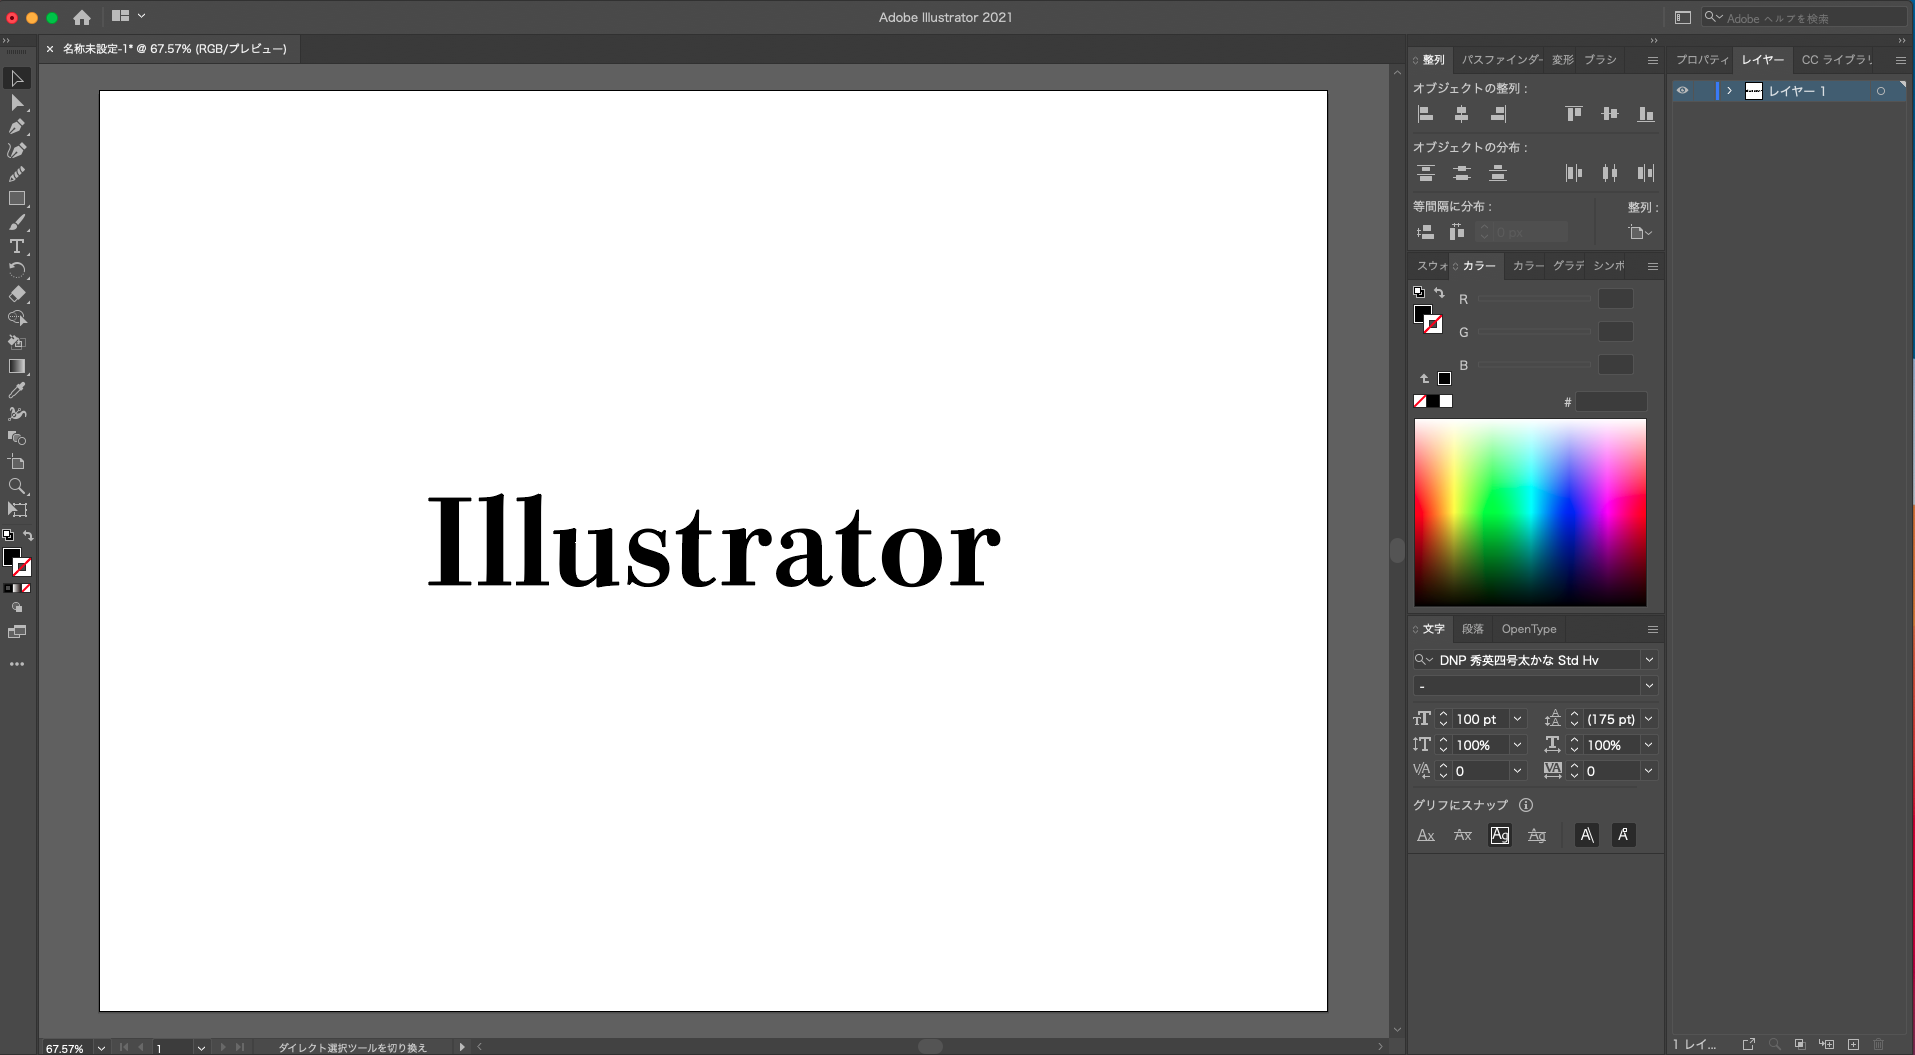Click the Home icon
This screenshot has height=1055, width=1915.
tap(82, 17)
